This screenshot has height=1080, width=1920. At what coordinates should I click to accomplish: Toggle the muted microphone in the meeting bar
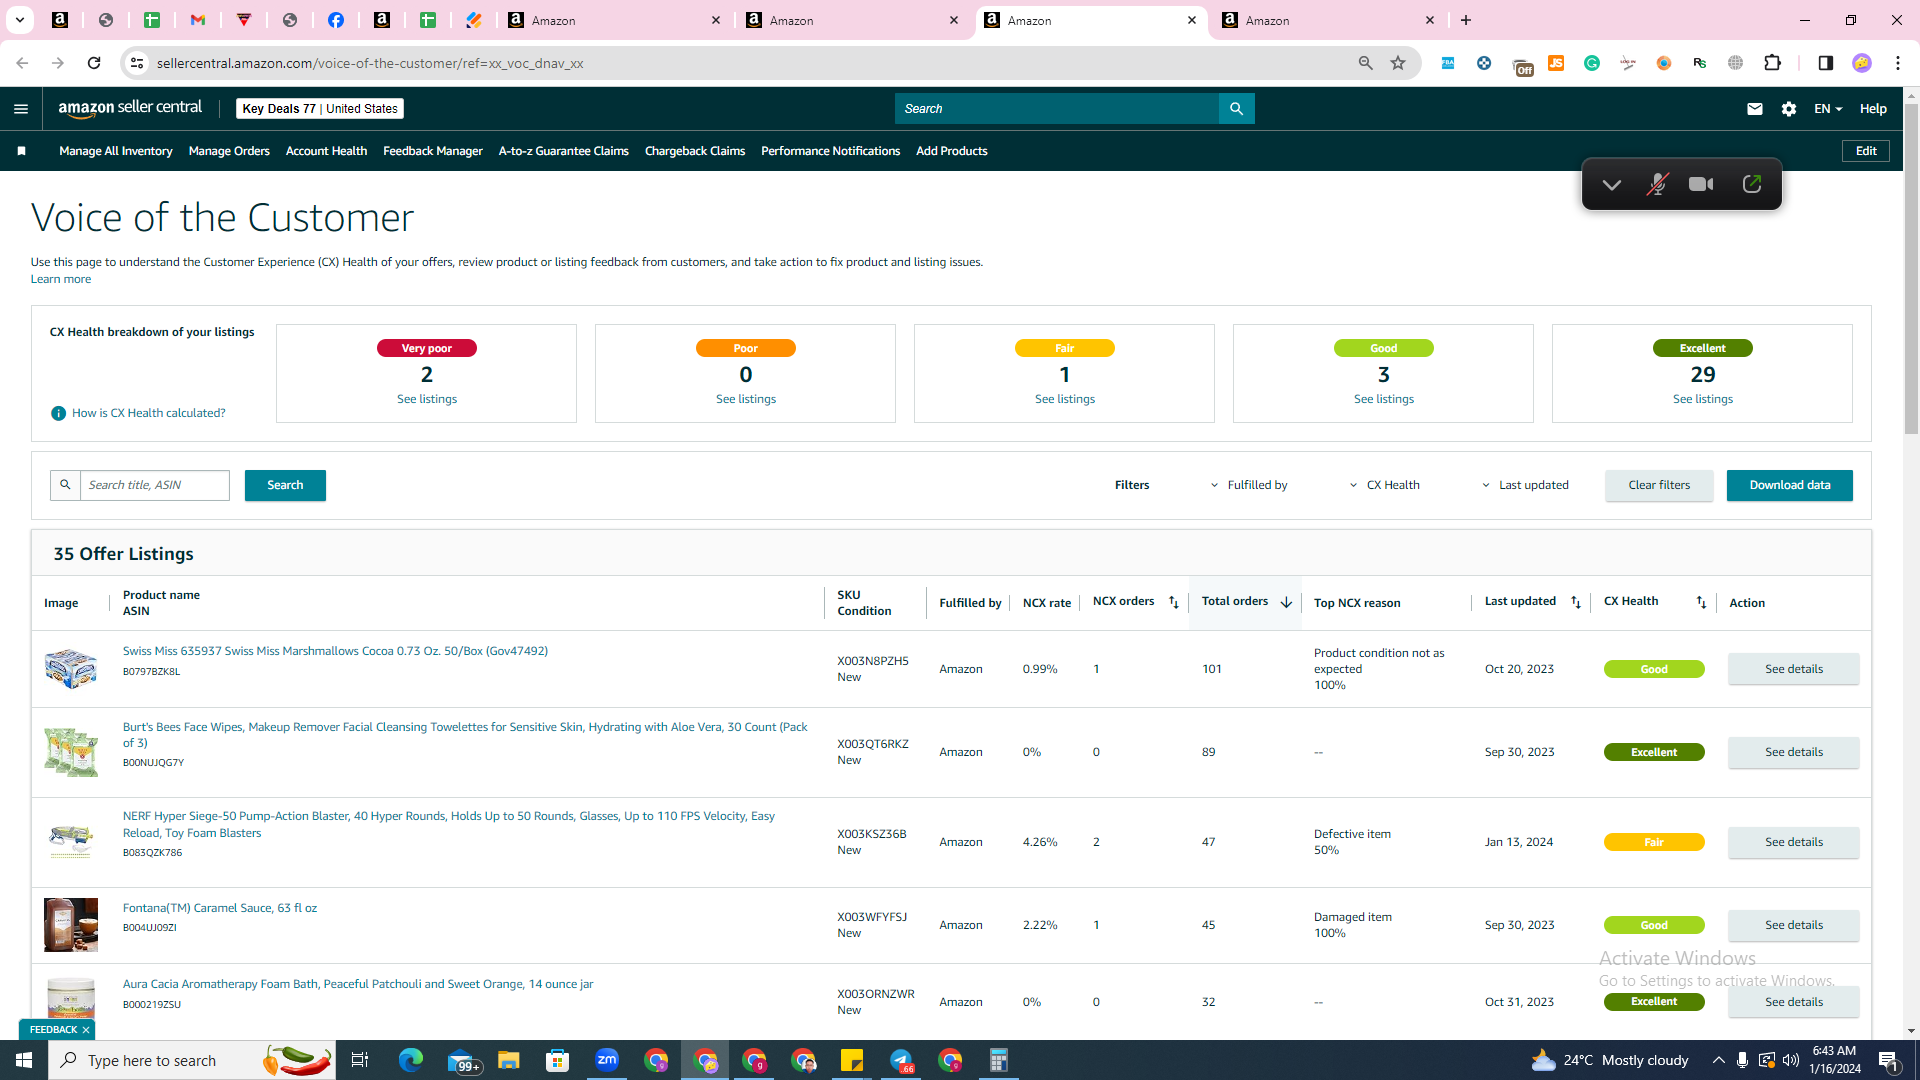(x=1657, y=184)
